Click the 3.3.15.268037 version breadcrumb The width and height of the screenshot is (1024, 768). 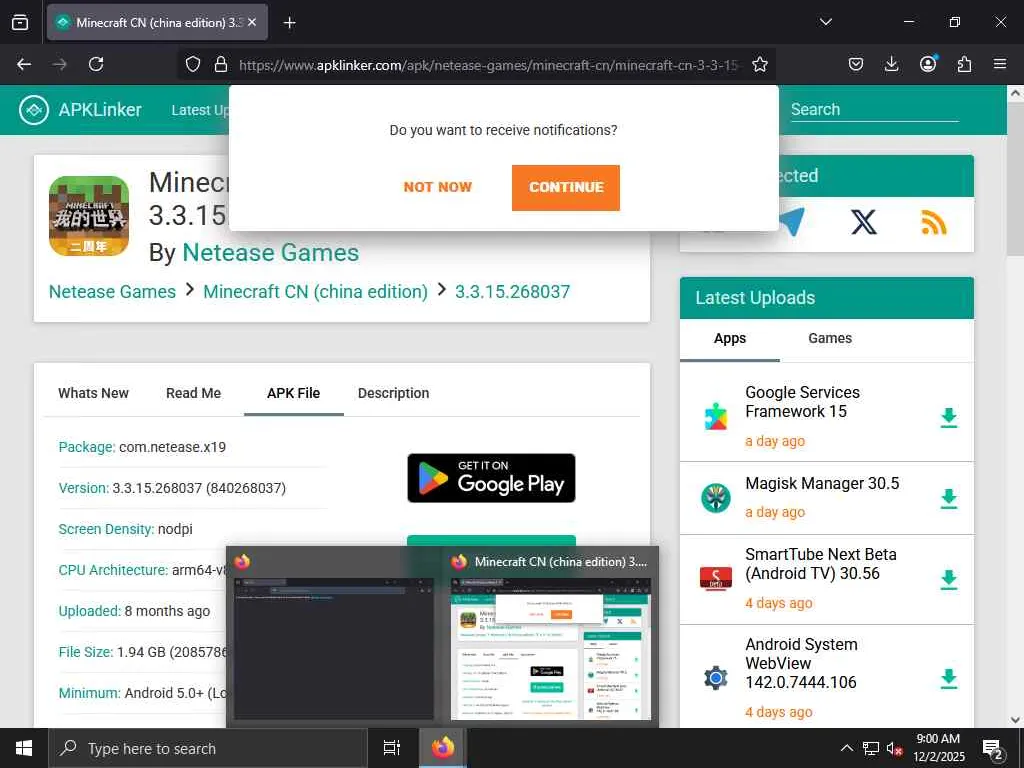[513, 292]
